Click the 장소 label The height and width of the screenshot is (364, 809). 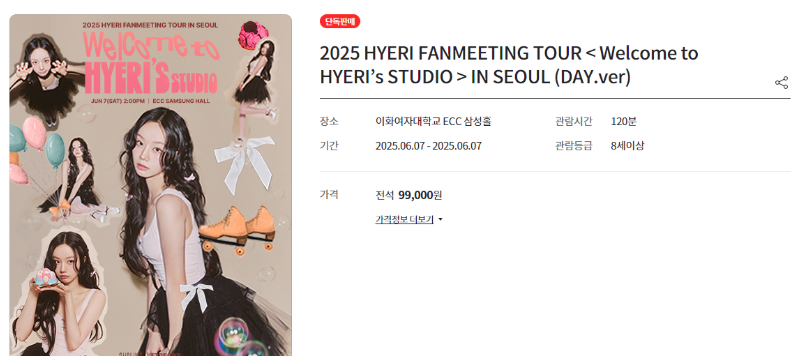tap(329, 122)
